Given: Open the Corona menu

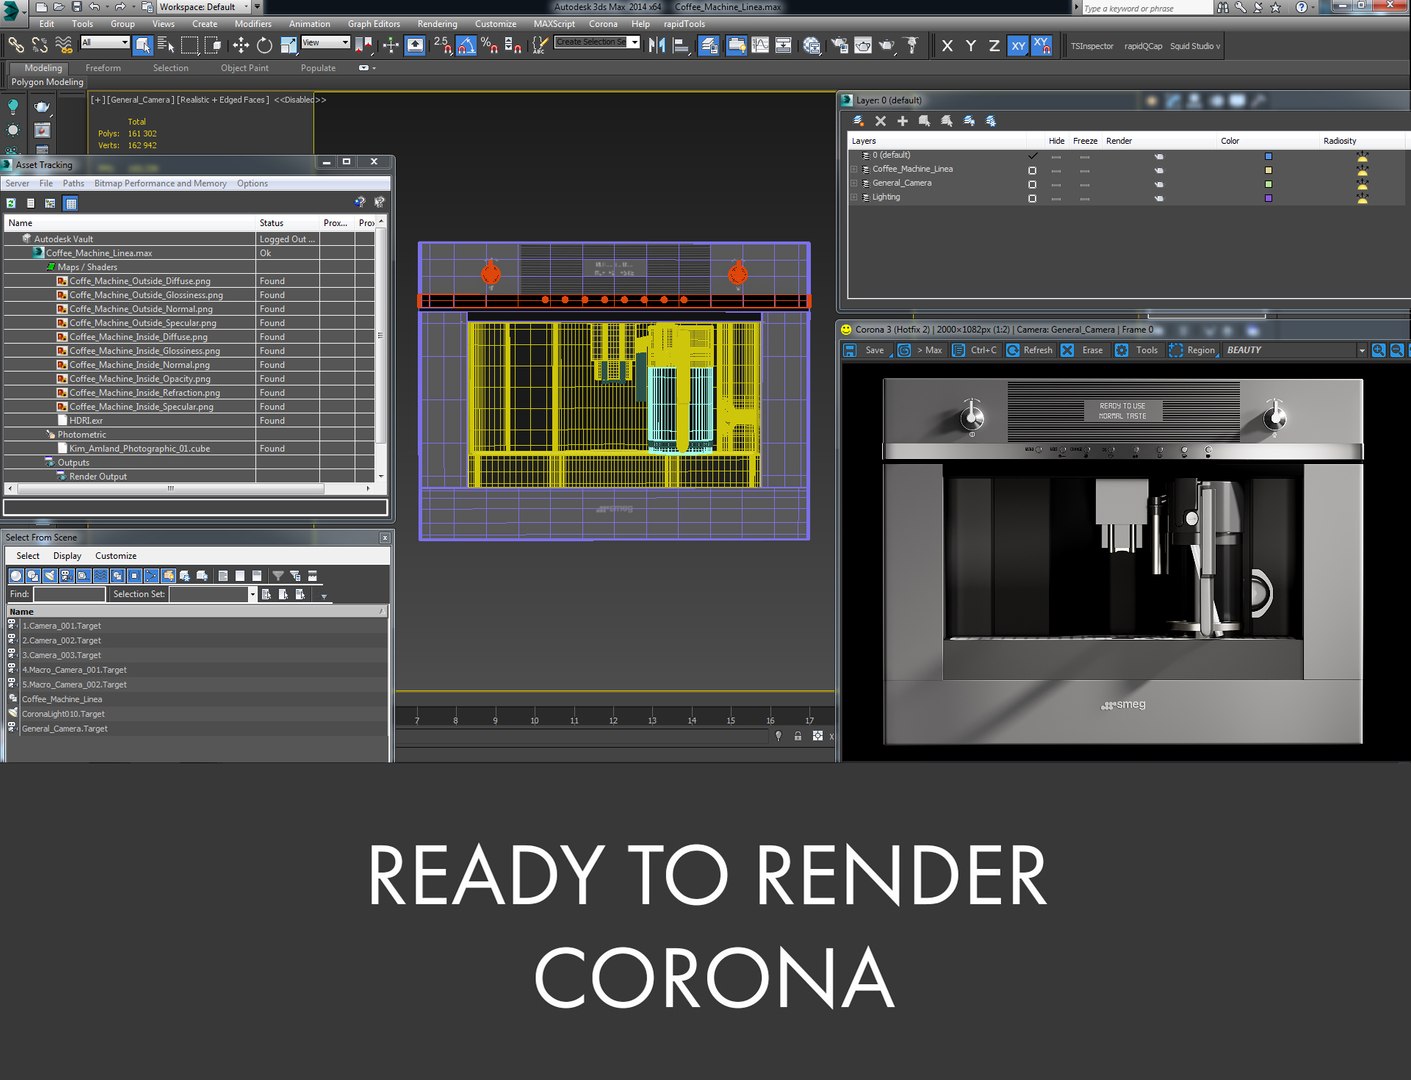Looking at the screenshot, I should pos(603,24).
